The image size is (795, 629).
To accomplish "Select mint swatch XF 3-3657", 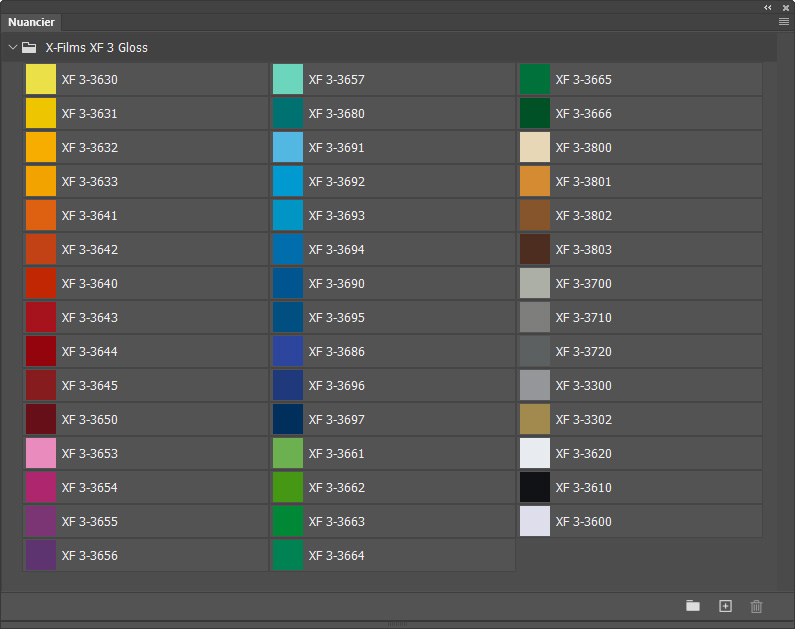I will pyautogui.click(x=288, y=79).
